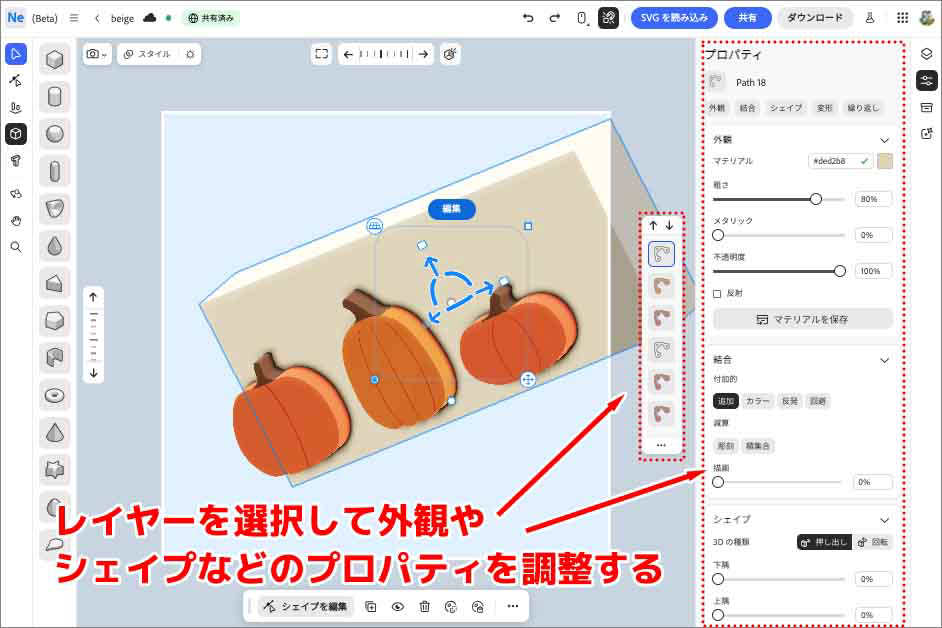Select the arrow selection tool

coord(14,54)
